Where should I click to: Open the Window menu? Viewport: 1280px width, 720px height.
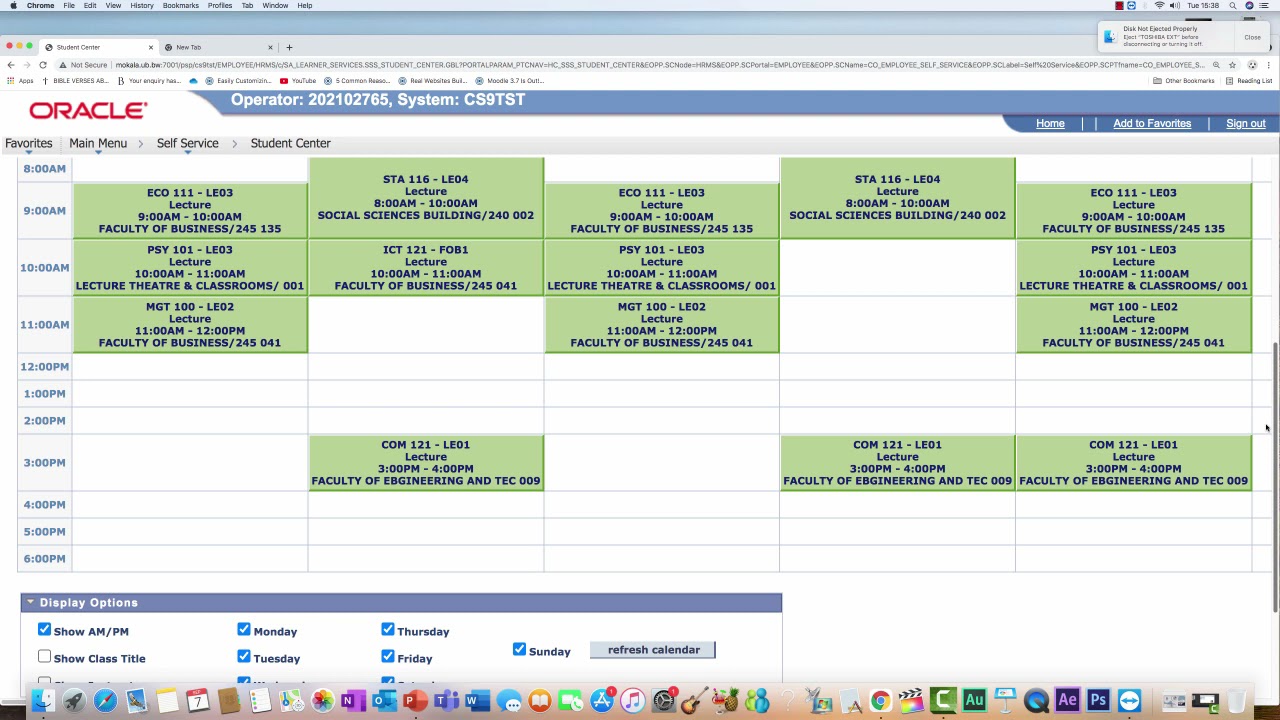[275, 6]
